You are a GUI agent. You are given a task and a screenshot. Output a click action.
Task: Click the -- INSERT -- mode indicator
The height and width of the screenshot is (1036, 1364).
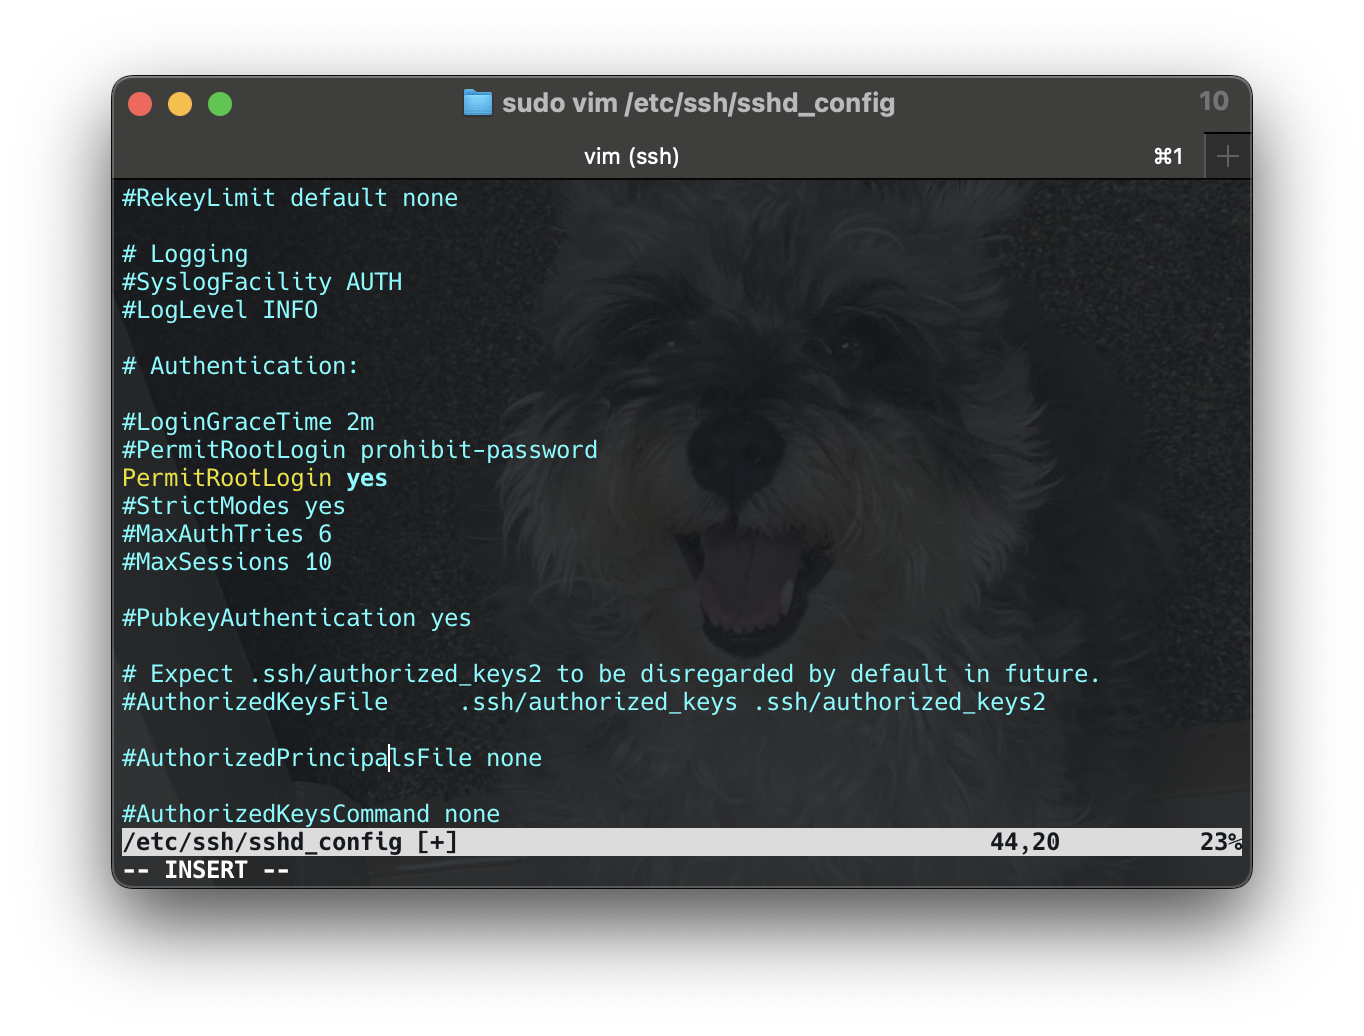[205, 869]
